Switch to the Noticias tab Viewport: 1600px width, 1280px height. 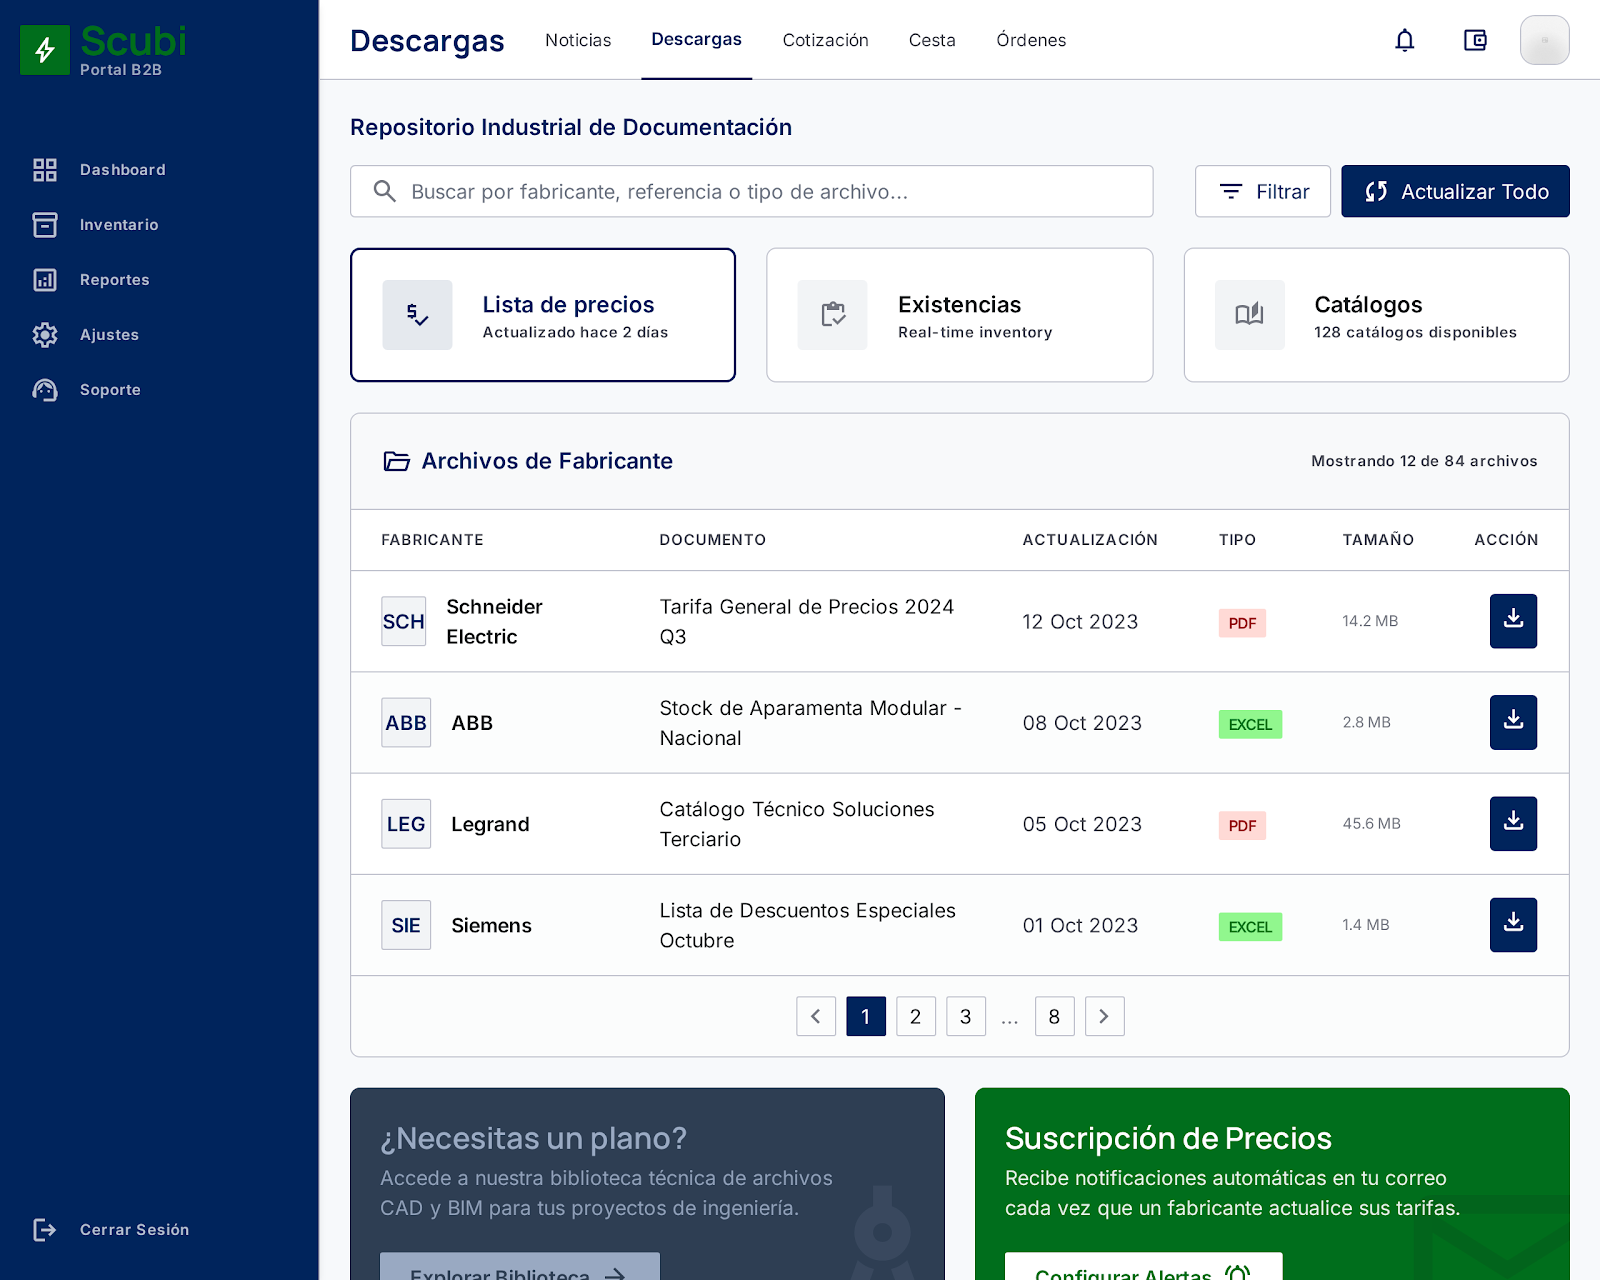coord(578,40)
